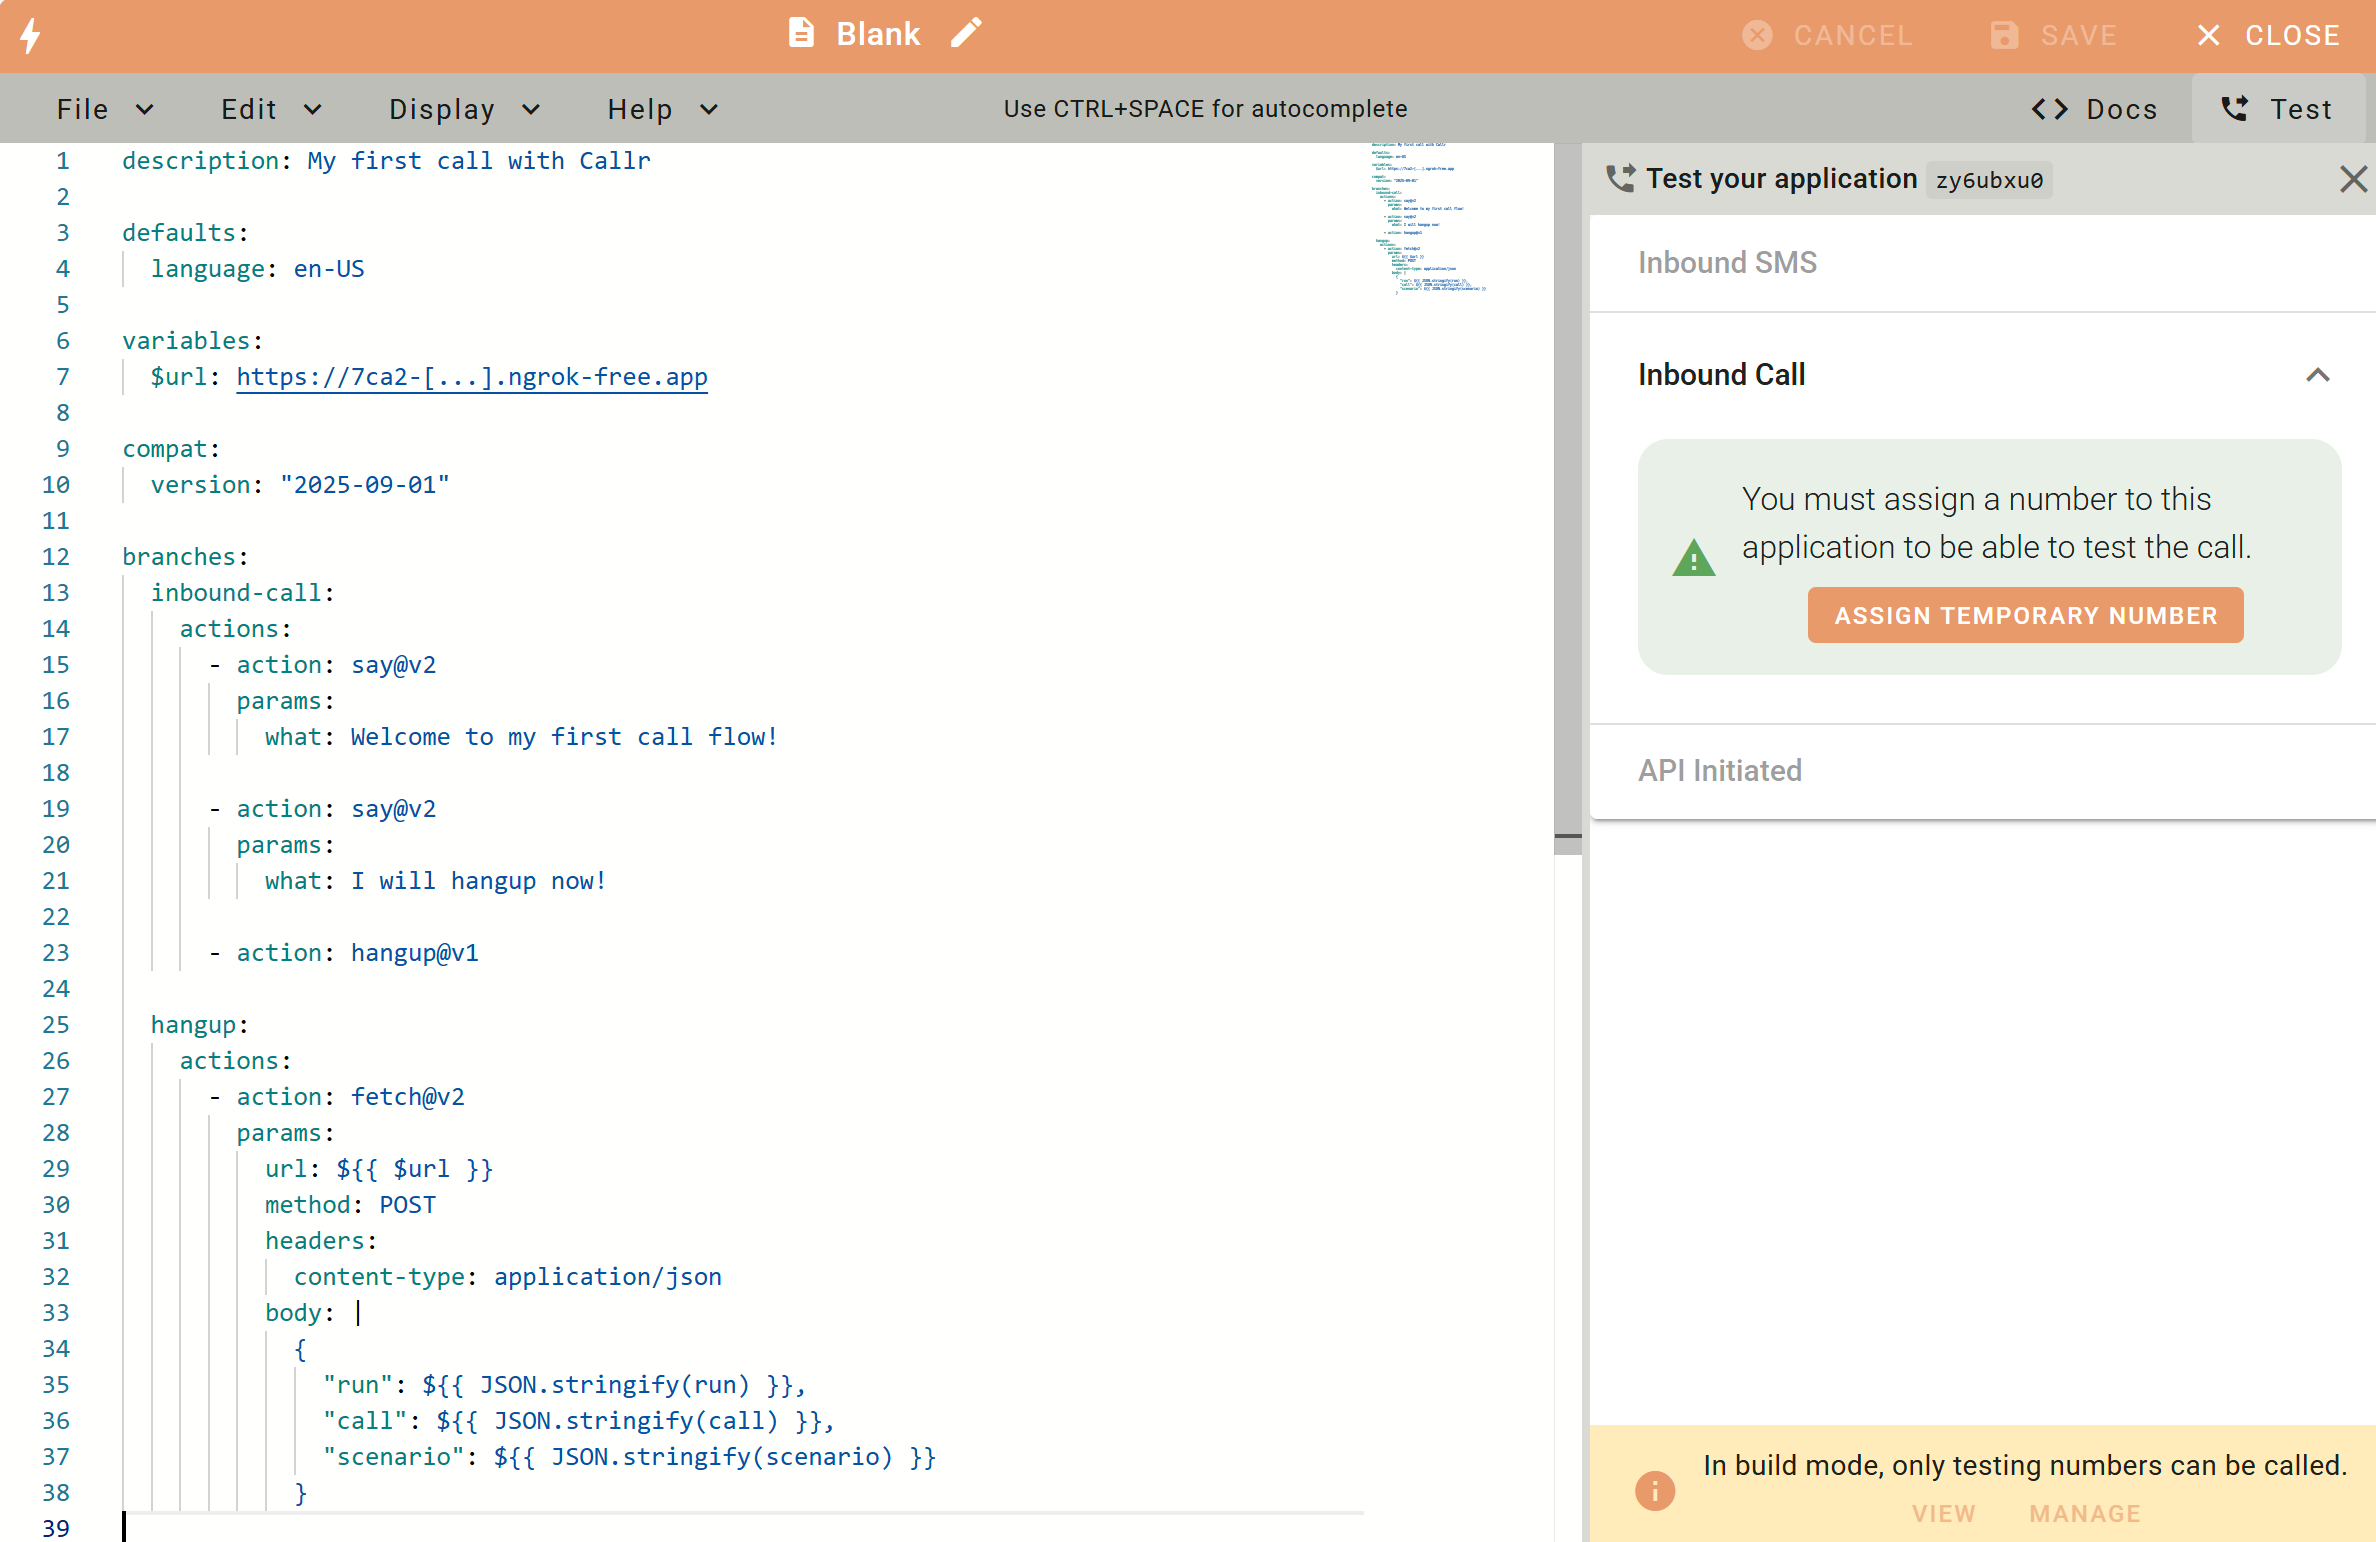The image size is (2376, 1542).
Task: Click the pencil icon to rename Blank
Action: pyautogui.click(x=966, y=33)
